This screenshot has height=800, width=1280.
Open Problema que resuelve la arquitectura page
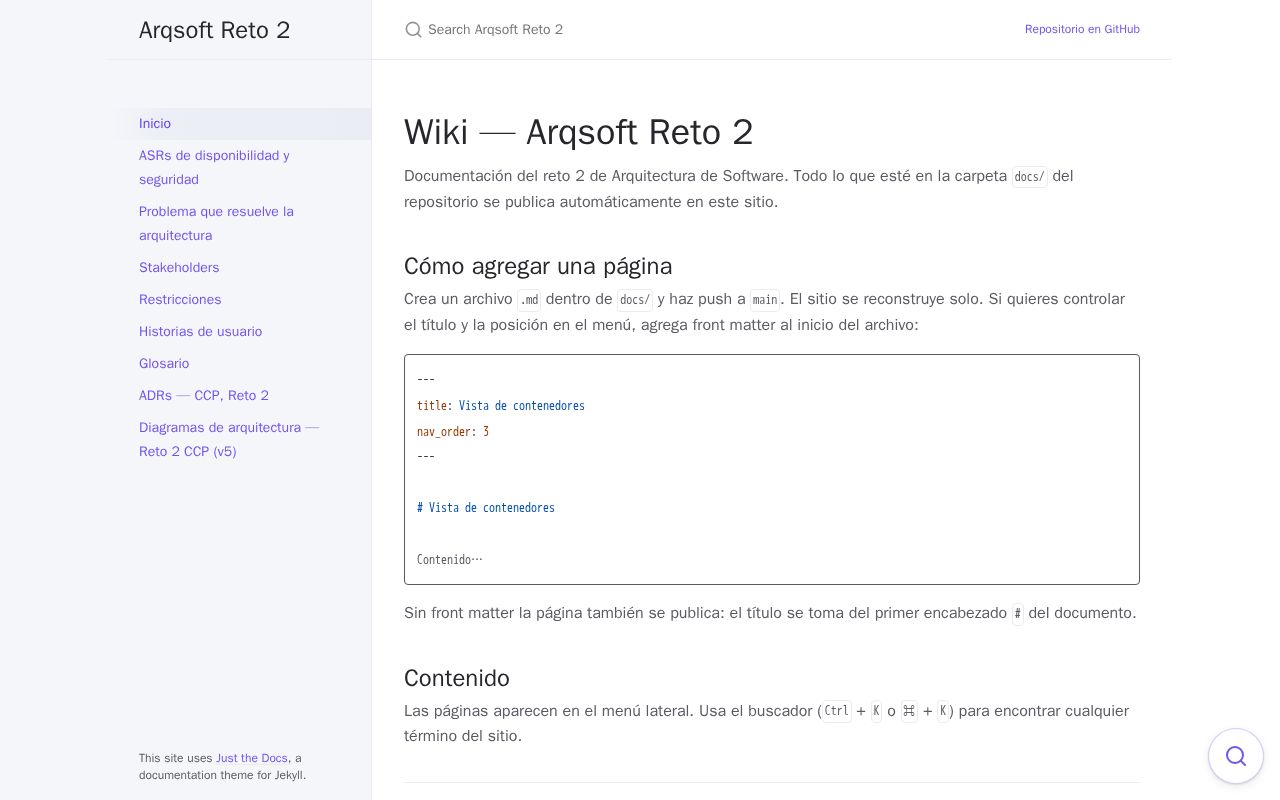240,224
